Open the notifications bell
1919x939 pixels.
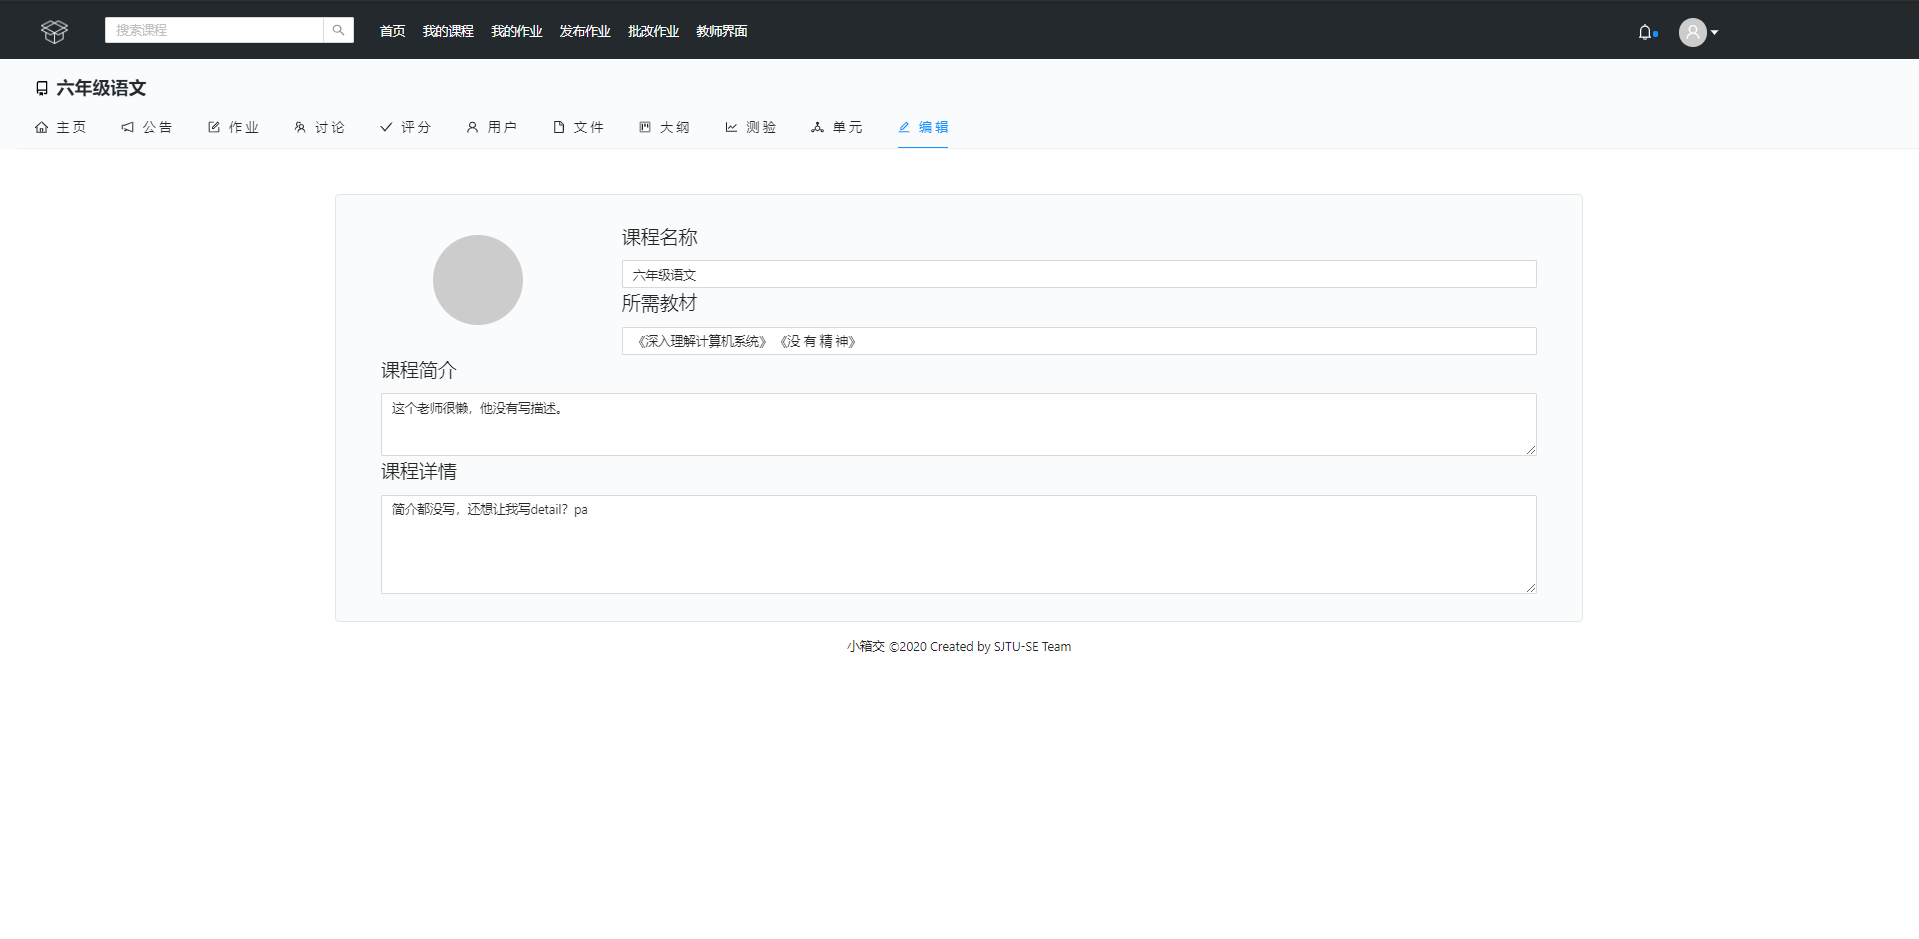[x=1645, y=32]
